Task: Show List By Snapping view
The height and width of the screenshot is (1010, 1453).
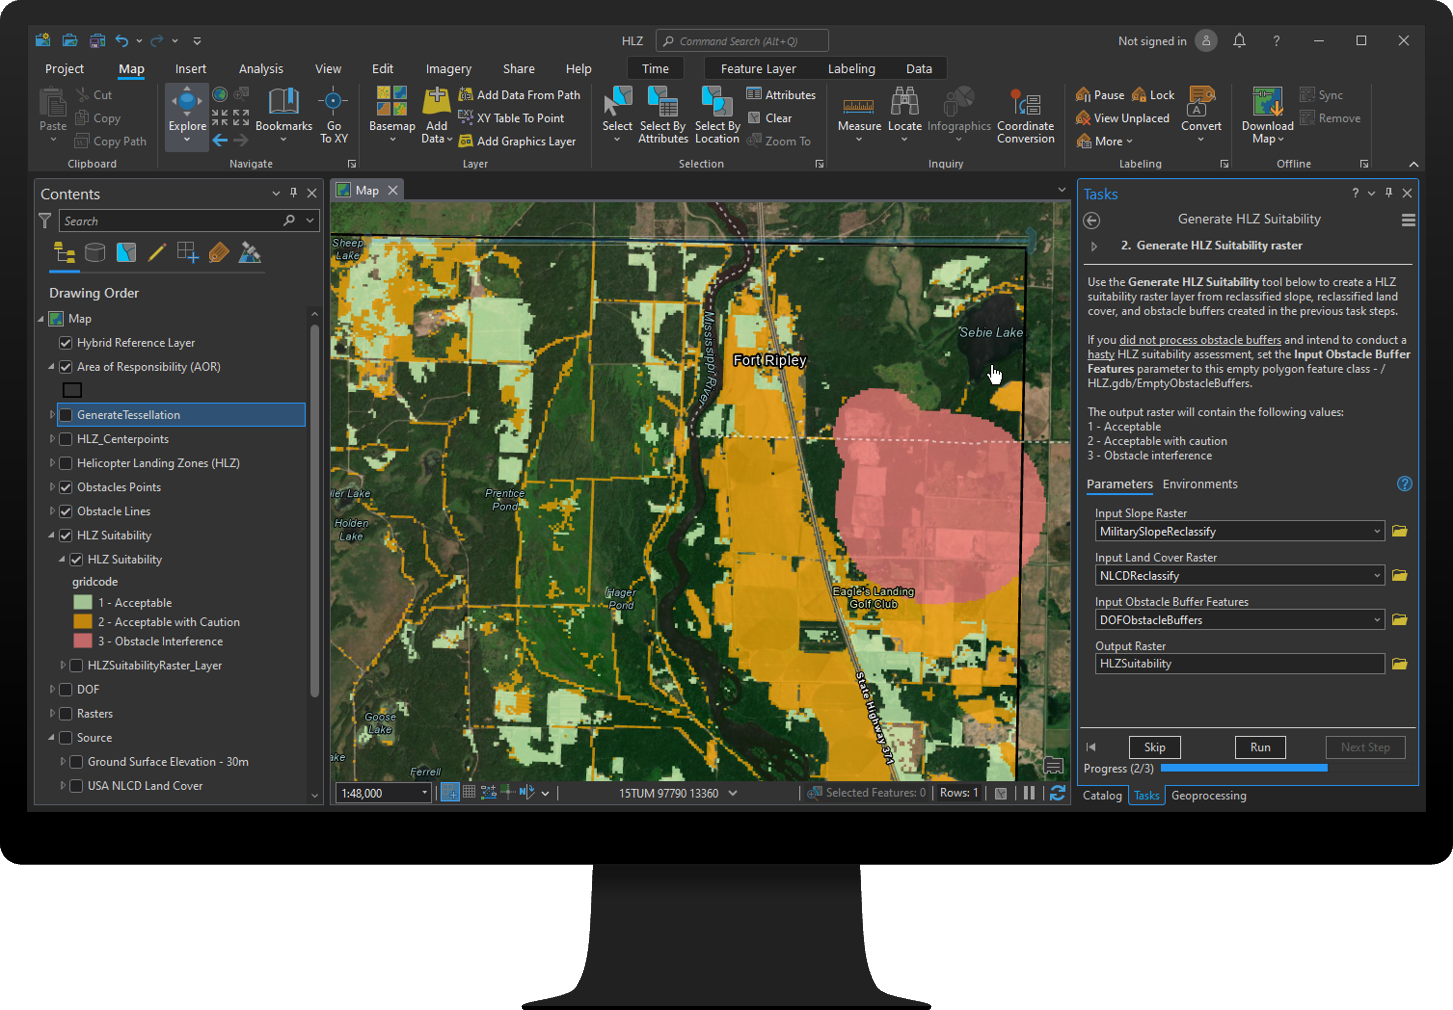Action: (188, 253)
